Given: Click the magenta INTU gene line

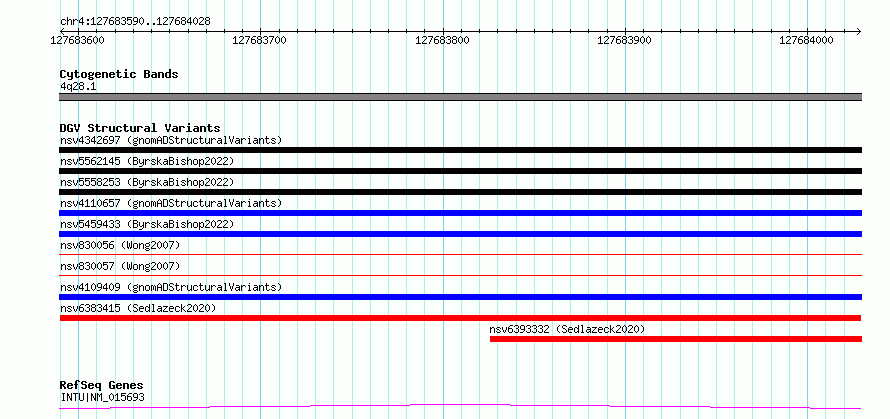Looking at the screenshot, I should point(460,407).
